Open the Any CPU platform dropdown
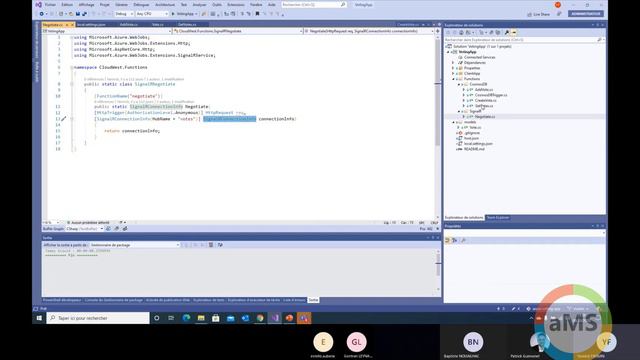 (x=152, y=14)
